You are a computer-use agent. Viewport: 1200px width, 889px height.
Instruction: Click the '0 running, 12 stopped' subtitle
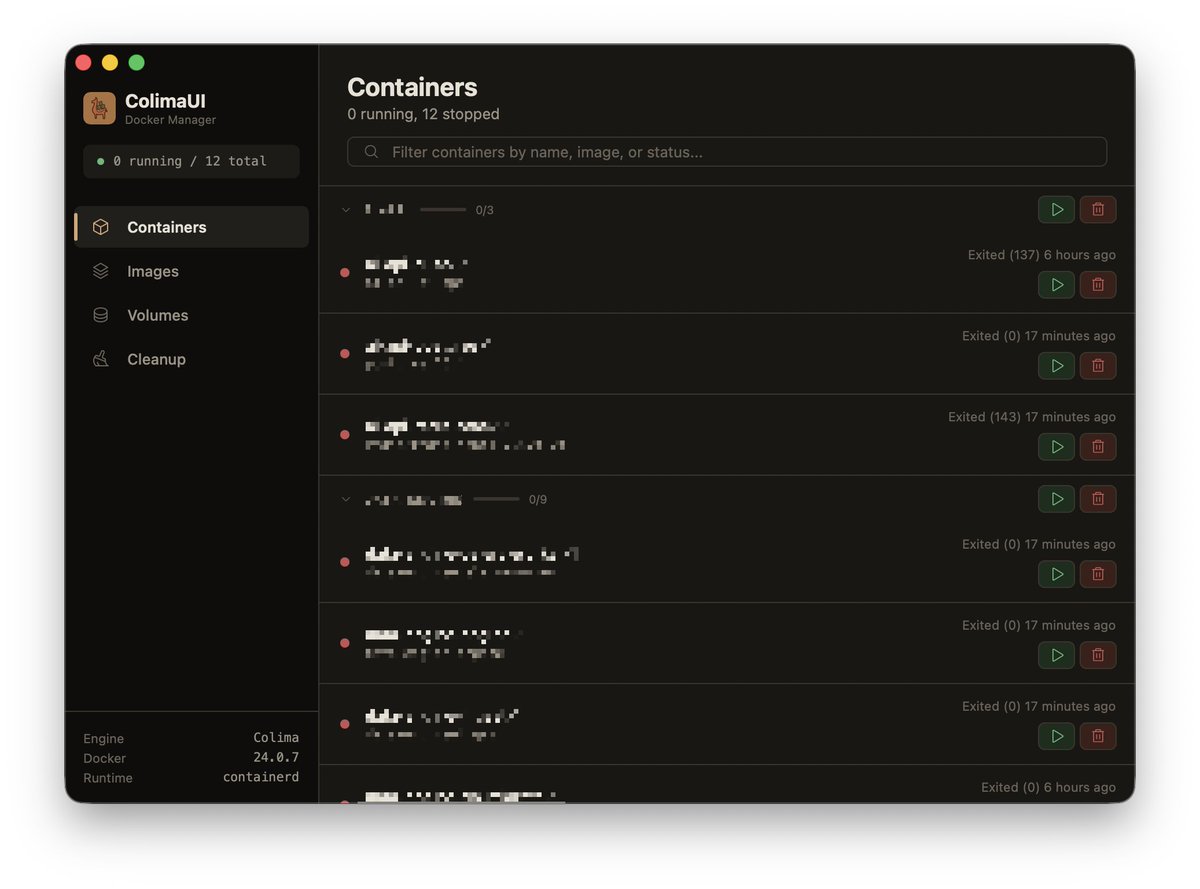pos(423,114)
